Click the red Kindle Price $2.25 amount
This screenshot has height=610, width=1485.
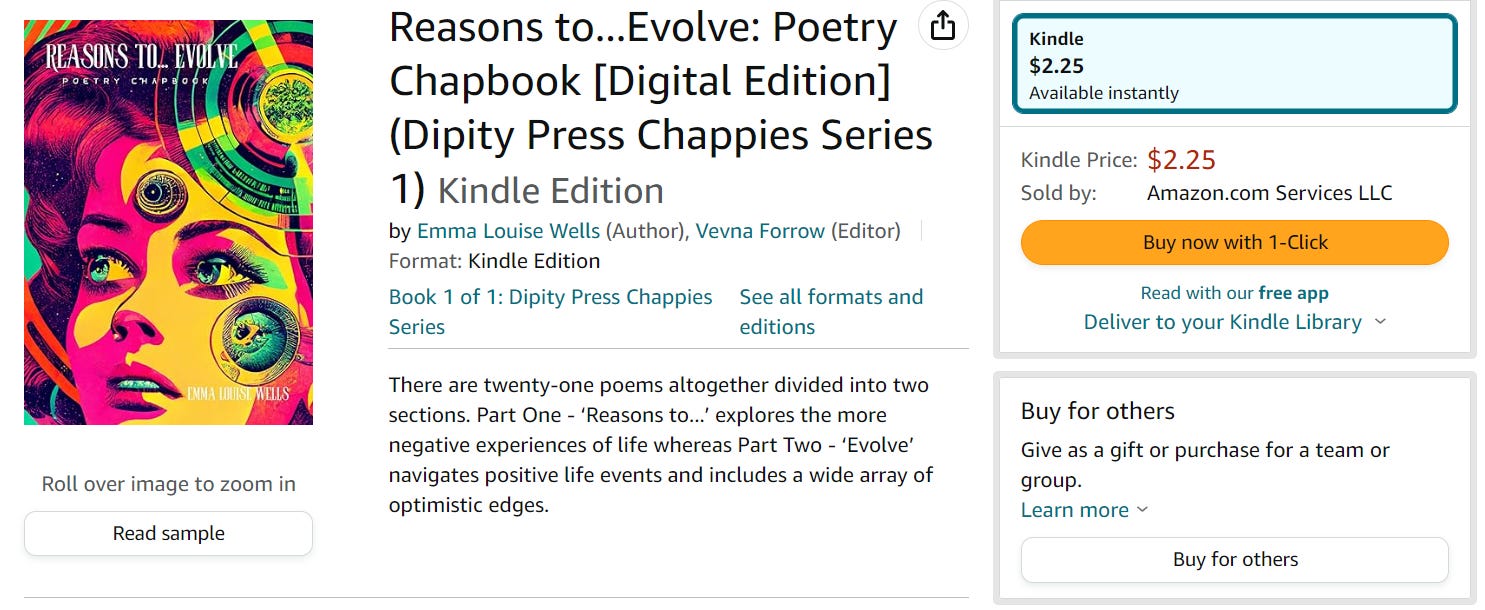(1181, 160)
